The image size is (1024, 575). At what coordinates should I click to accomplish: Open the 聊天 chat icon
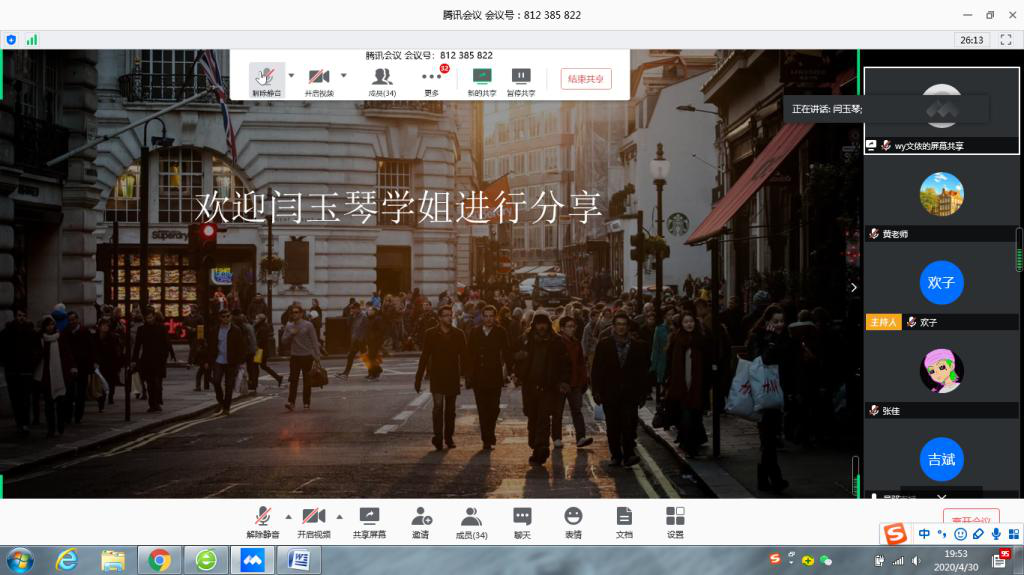(x=522, y=521)
